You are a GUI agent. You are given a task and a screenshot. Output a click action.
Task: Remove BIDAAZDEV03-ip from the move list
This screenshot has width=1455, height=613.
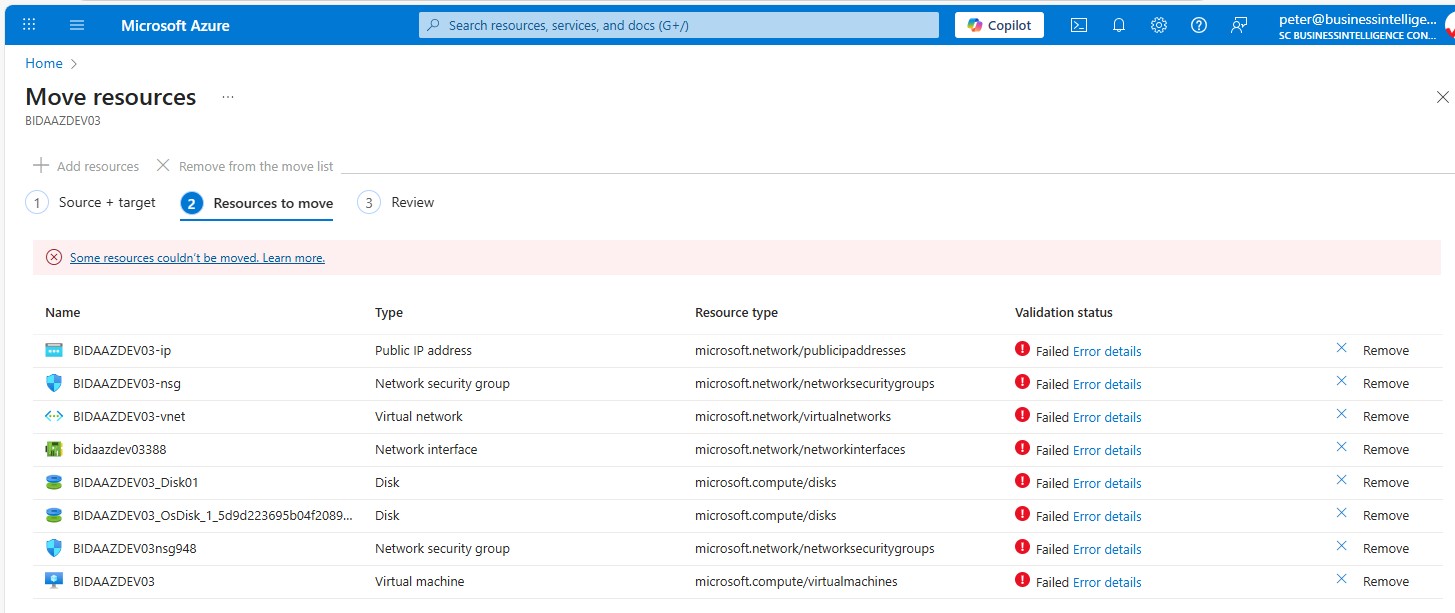(x=1372, y=350)
